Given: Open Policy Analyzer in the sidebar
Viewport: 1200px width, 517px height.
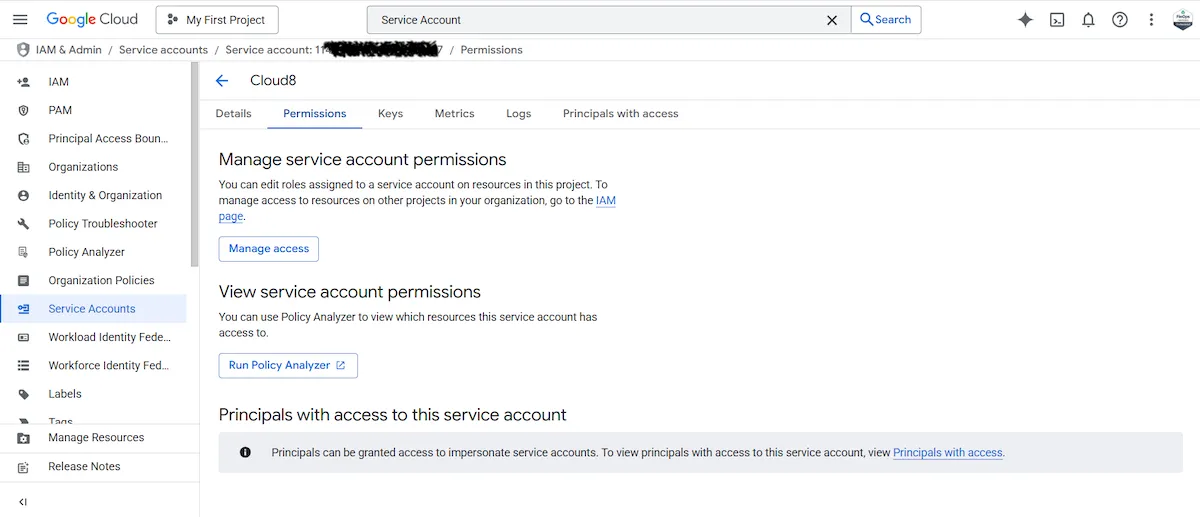Looking at the screenshot, I should coord(94,252).
